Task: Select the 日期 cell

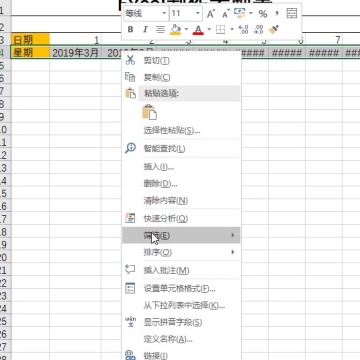Action: (30, 40)
